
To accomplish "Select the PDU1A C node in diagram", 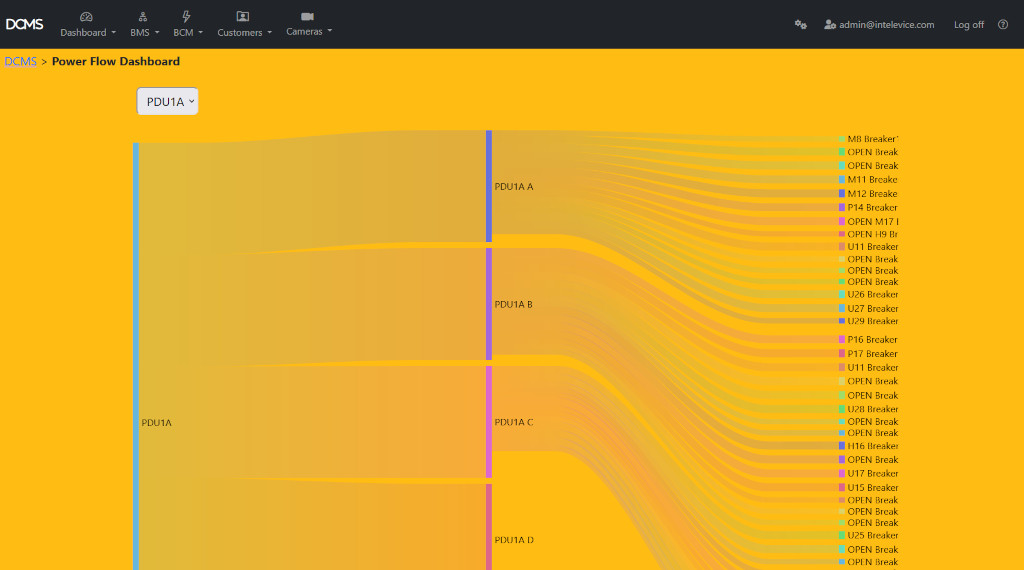I will tap(489, 422).
